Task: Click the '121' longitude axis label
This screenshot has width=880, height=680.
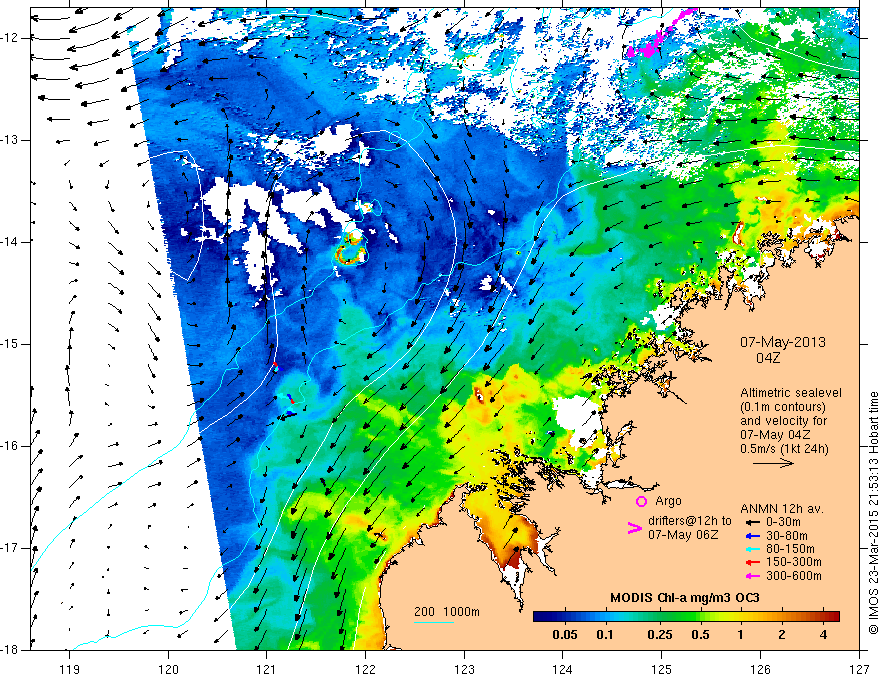Action: (x=267, y=669)
